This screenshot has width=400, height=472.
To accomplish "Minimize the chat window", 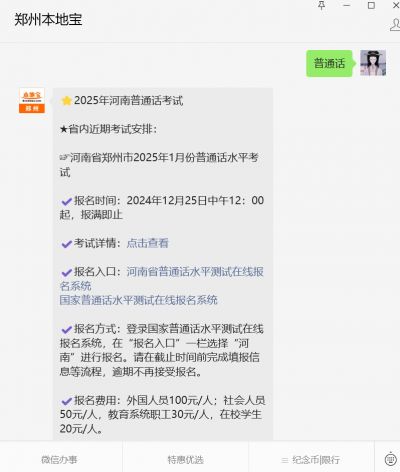I will tap(347, 6).
